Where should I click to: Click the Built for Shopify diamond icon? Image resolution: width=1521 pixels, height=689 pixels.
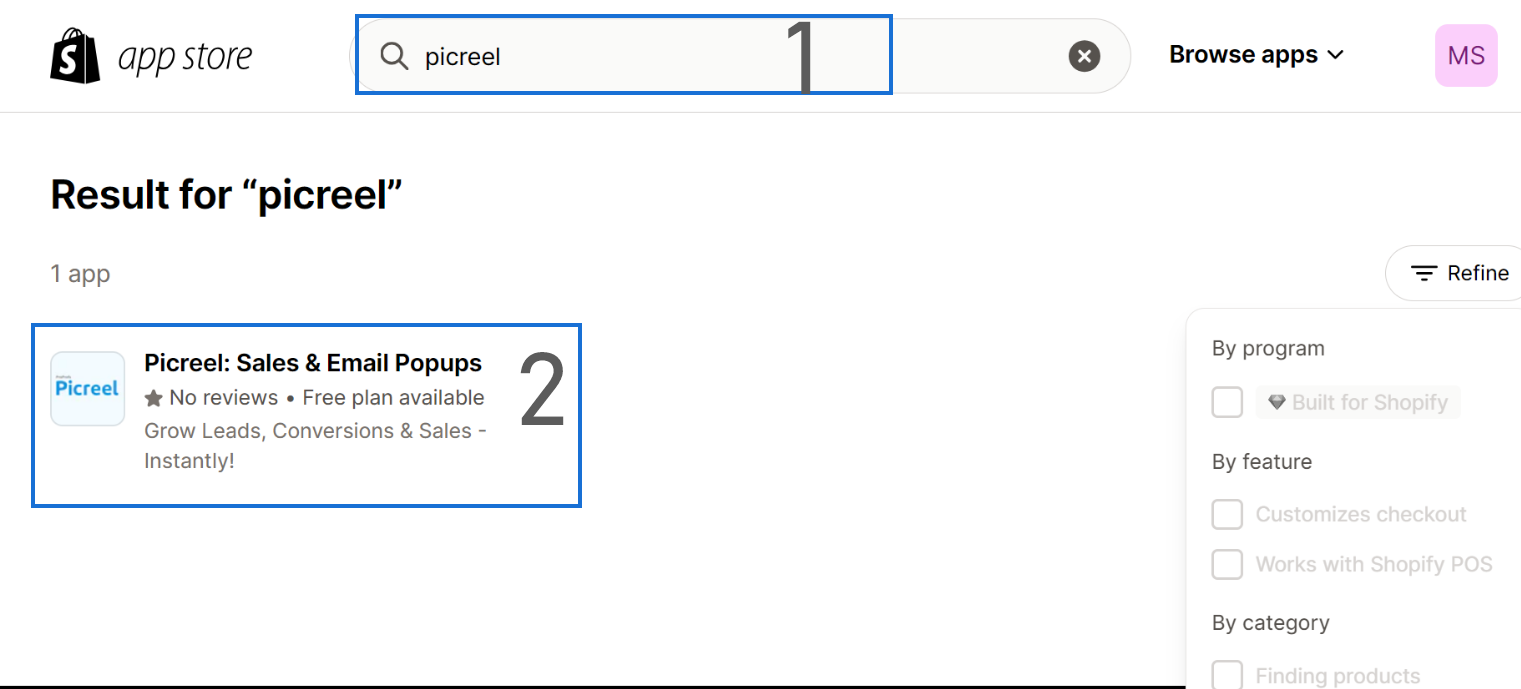point(1276,402)
